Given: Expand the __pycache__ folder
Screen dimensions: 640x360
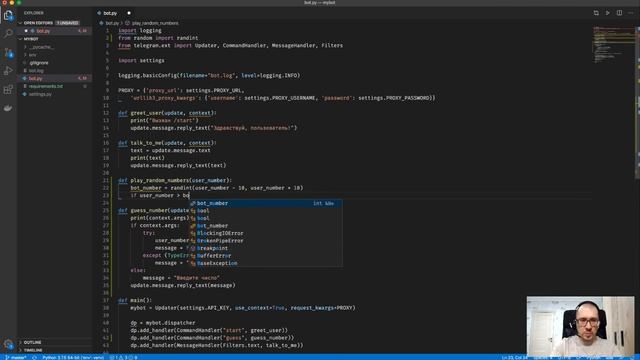Looking at the screenshot, I should point(41,47).
